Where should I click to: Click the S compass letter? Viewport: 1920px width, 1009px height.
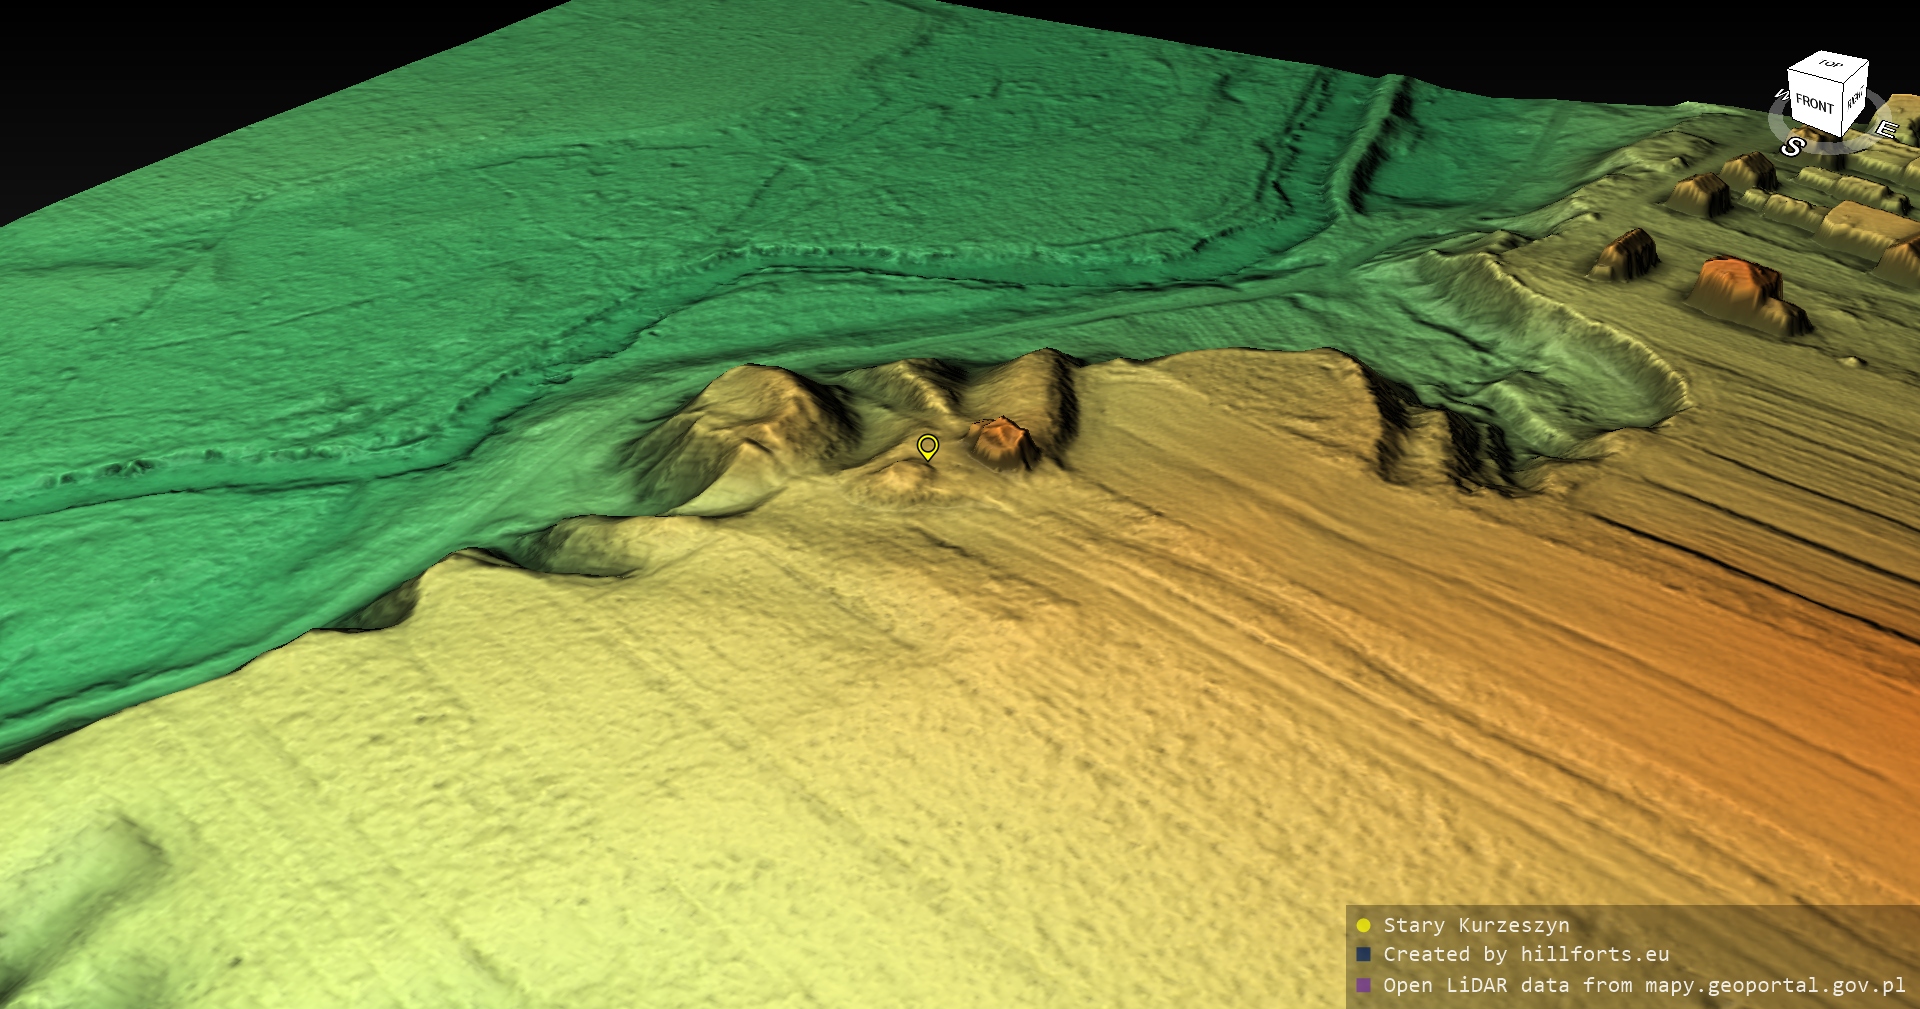[x=1792, y=147]
